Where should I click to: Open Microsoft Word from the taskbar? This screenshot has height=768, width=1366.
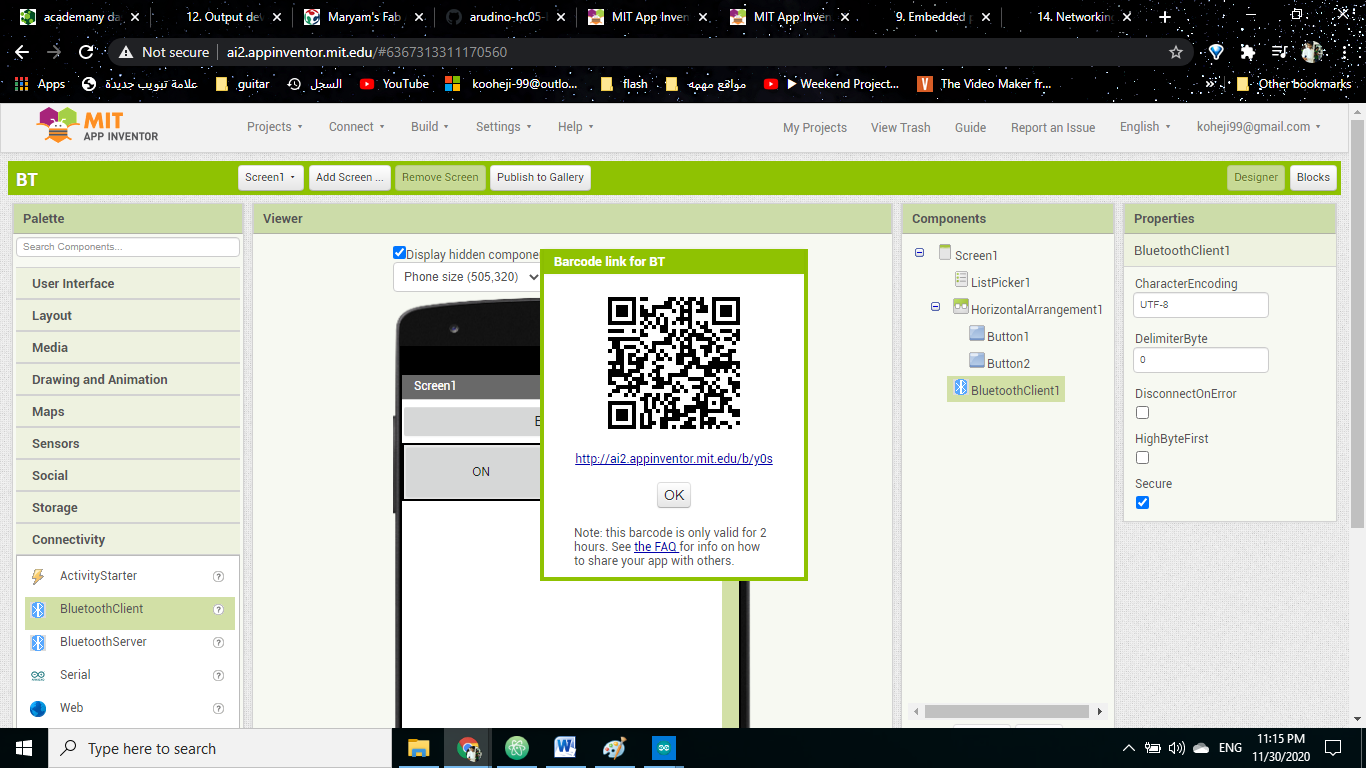click(565, 747)
